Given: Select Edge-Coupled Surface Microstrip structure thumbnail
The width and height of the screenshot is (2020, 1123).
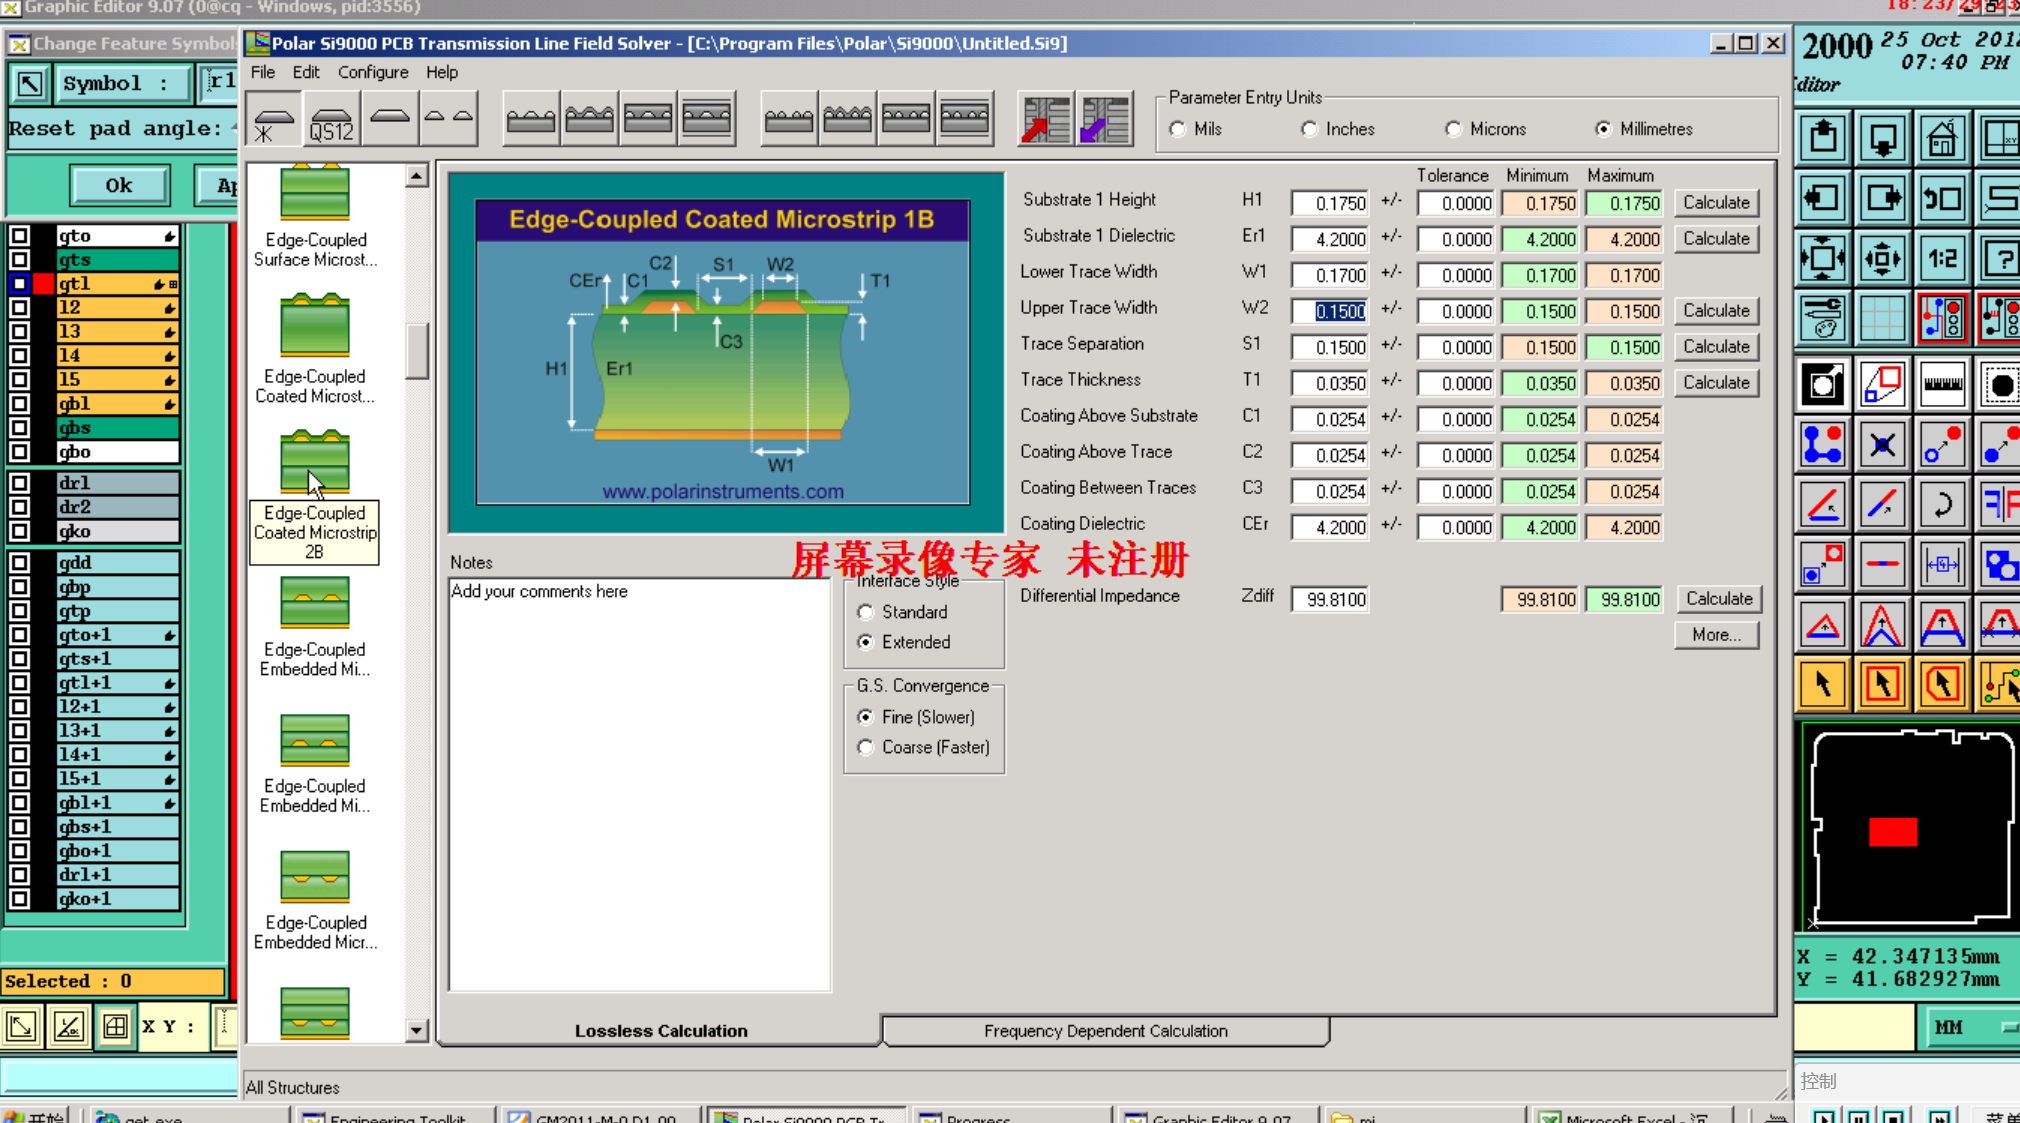Looking at the screenshot, I should tap(315, 193).
